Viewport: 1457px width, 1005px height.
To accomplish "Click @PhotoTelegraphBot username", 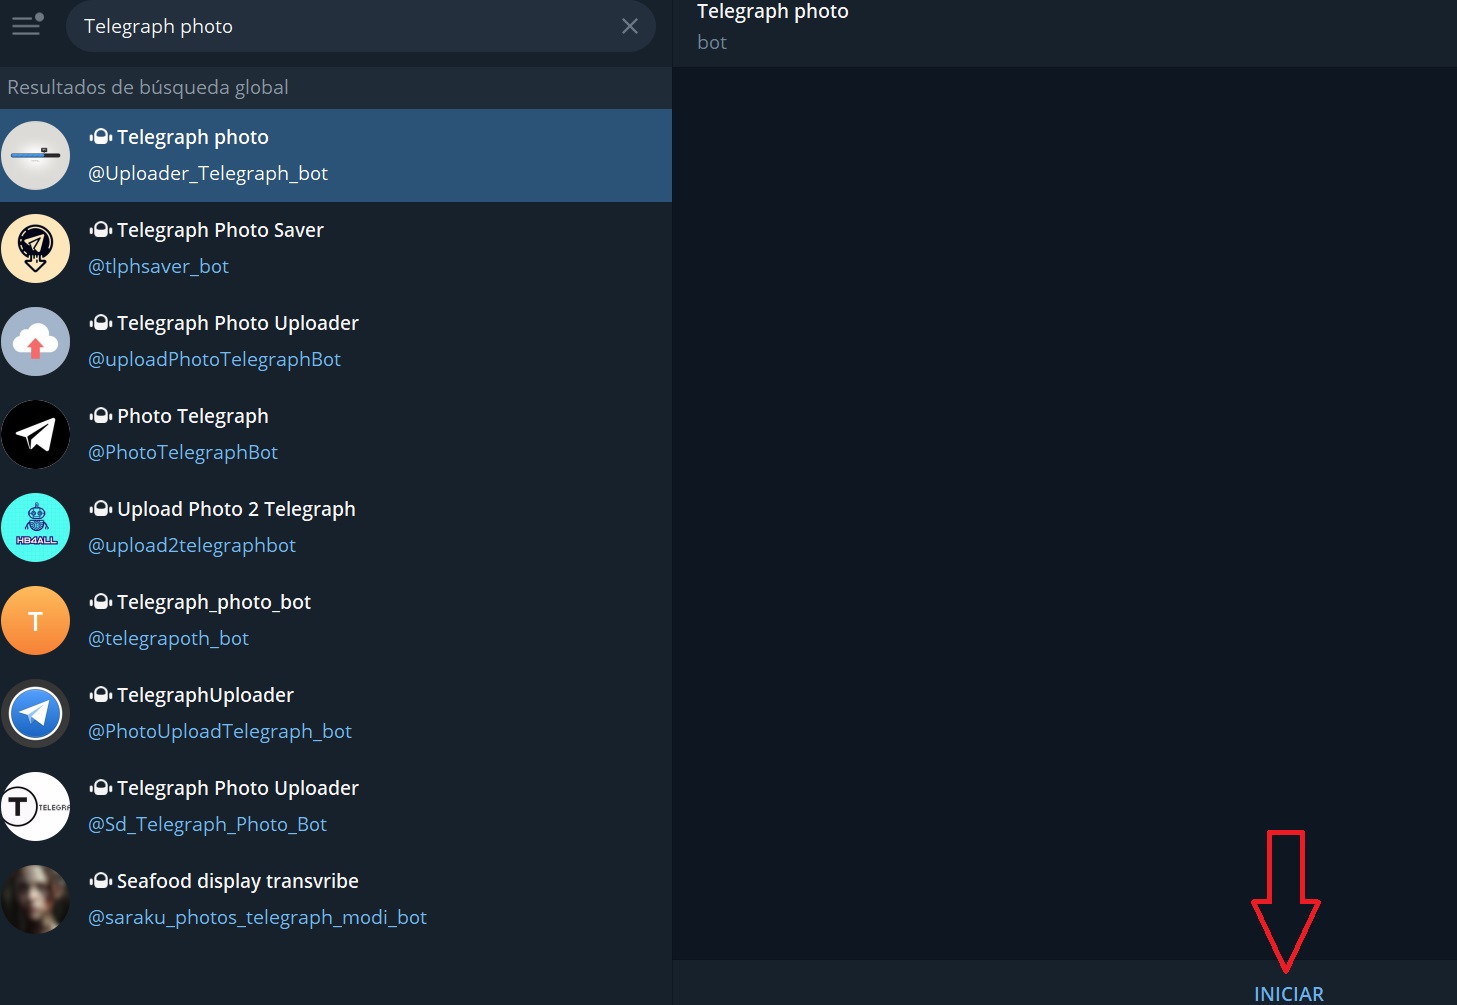I will [x=183, y=453].
